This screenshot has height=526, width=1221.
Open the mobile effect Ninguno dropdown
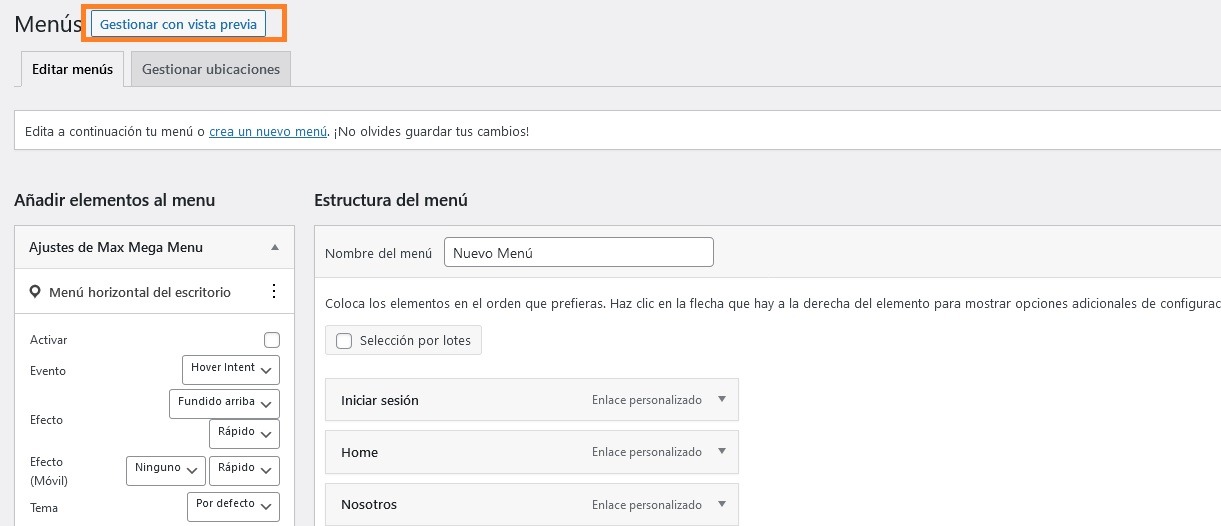165,470
